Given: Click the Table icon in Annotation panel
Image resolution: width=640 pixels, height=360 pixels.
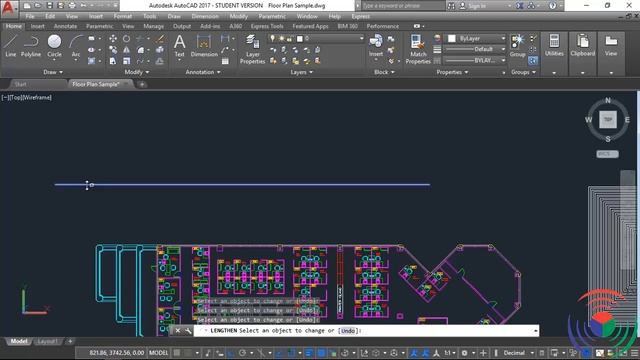Looking at the screenshot, I should (x=225, y=61).
